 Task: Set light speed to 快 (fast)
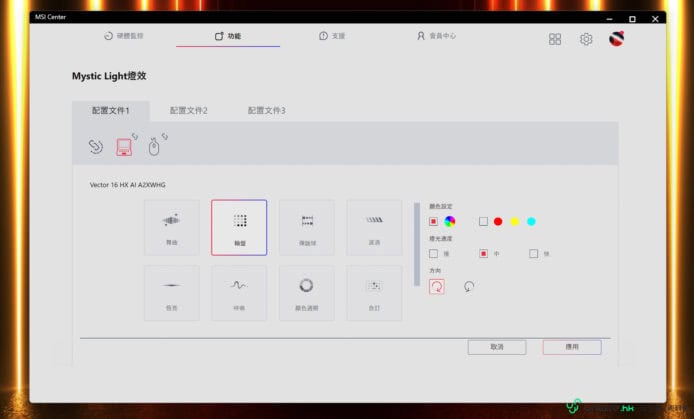533,254
